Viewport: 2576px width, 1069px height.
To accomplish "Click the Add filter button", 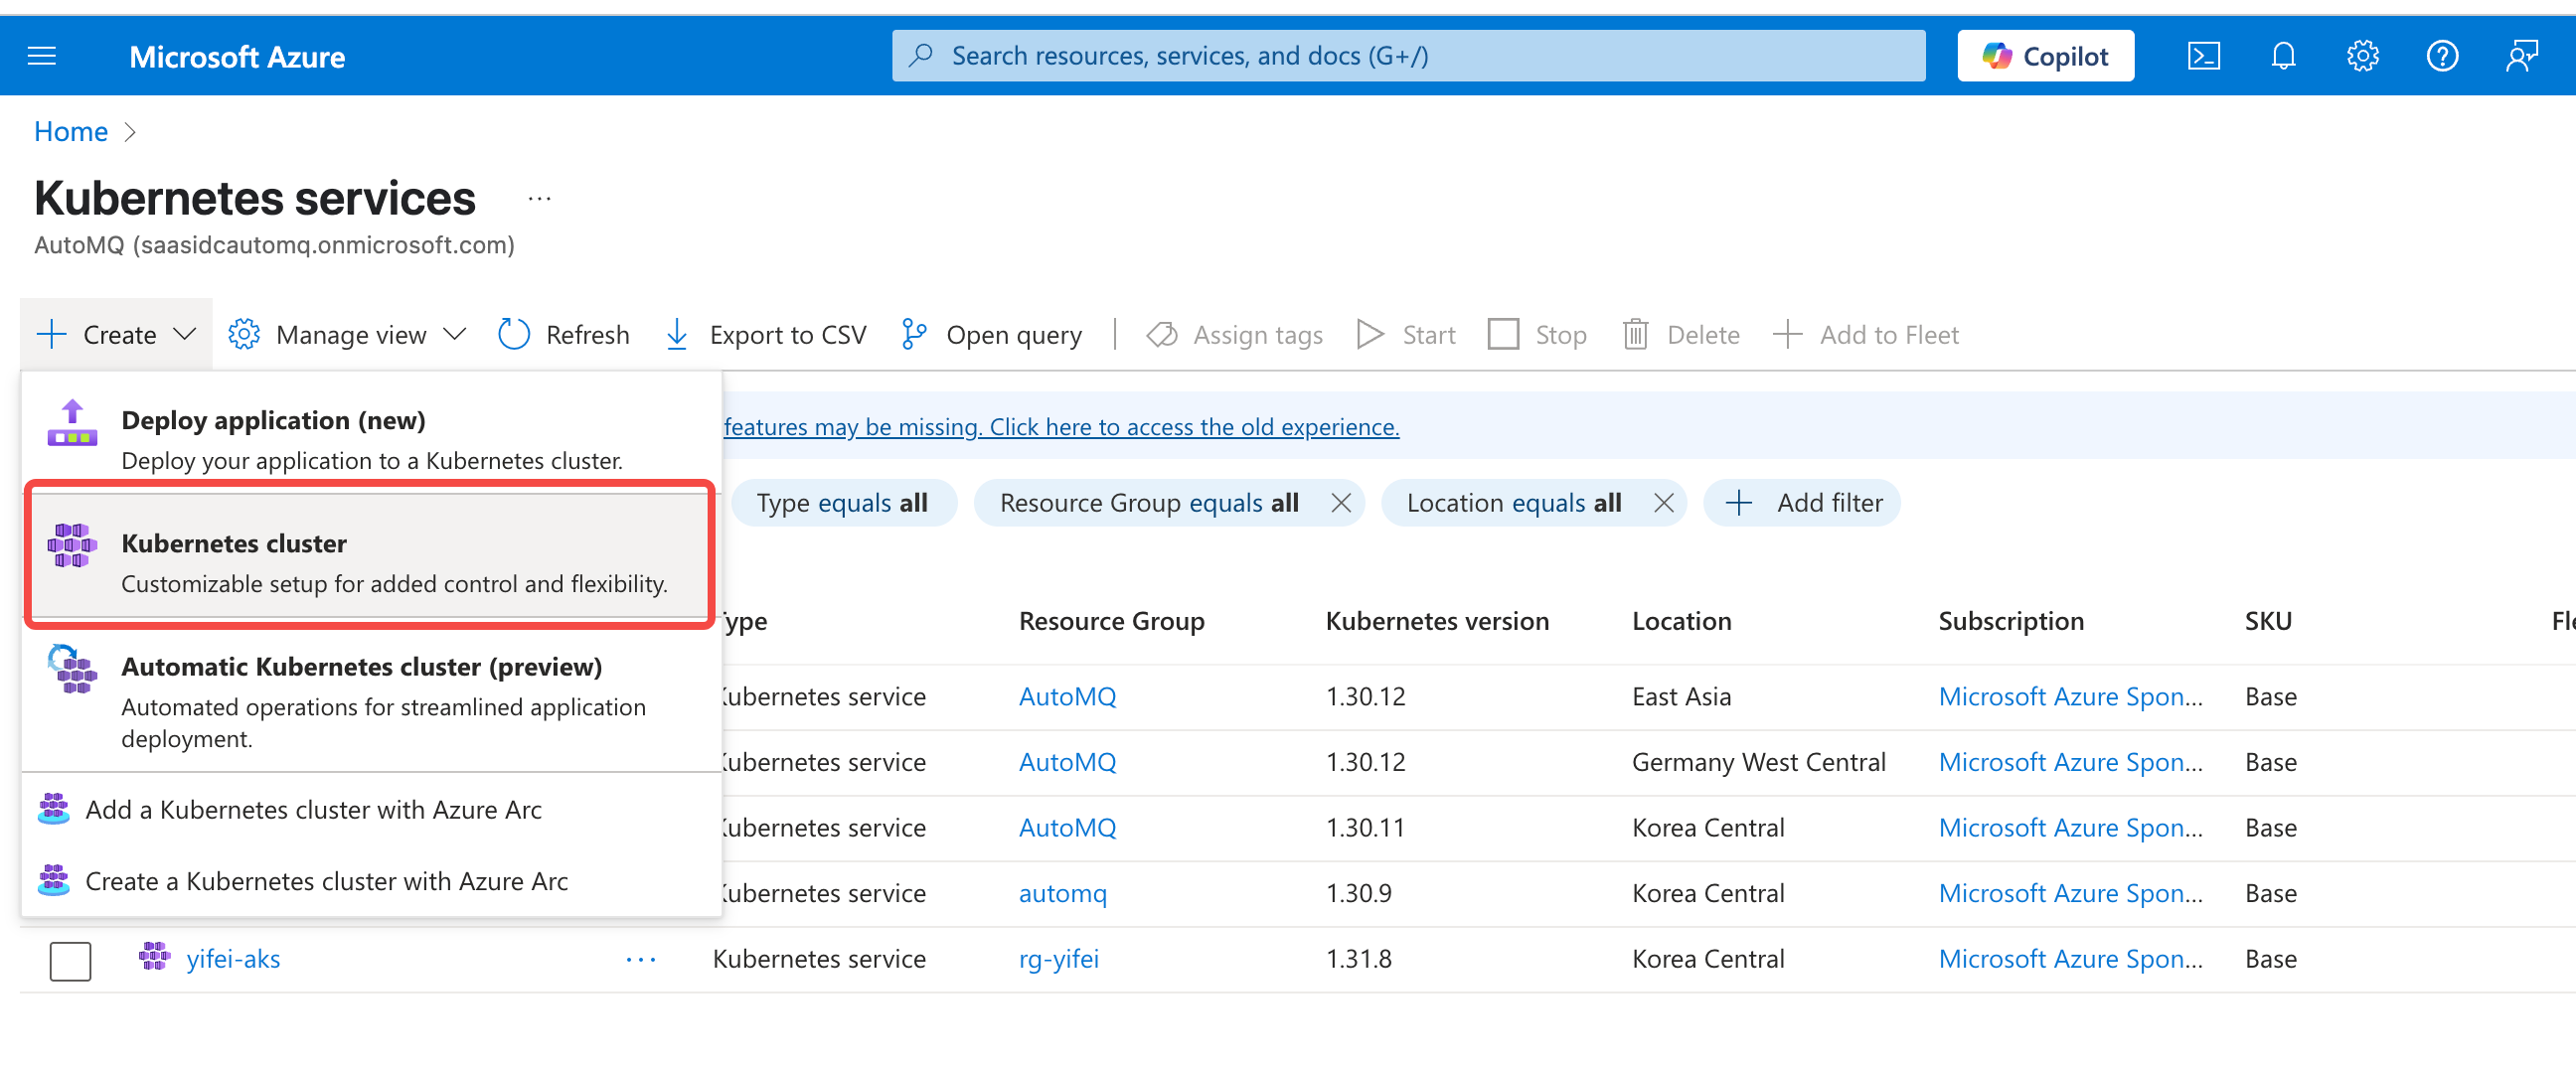I will pos(1803,503).
